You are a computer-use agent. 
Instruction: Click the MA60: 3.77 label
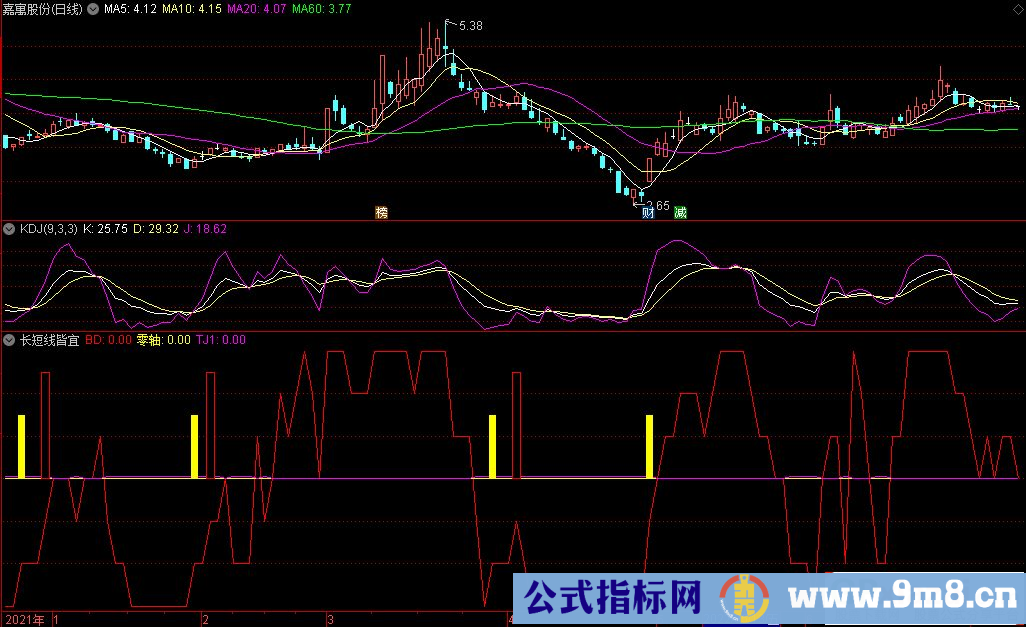(321, 9)
